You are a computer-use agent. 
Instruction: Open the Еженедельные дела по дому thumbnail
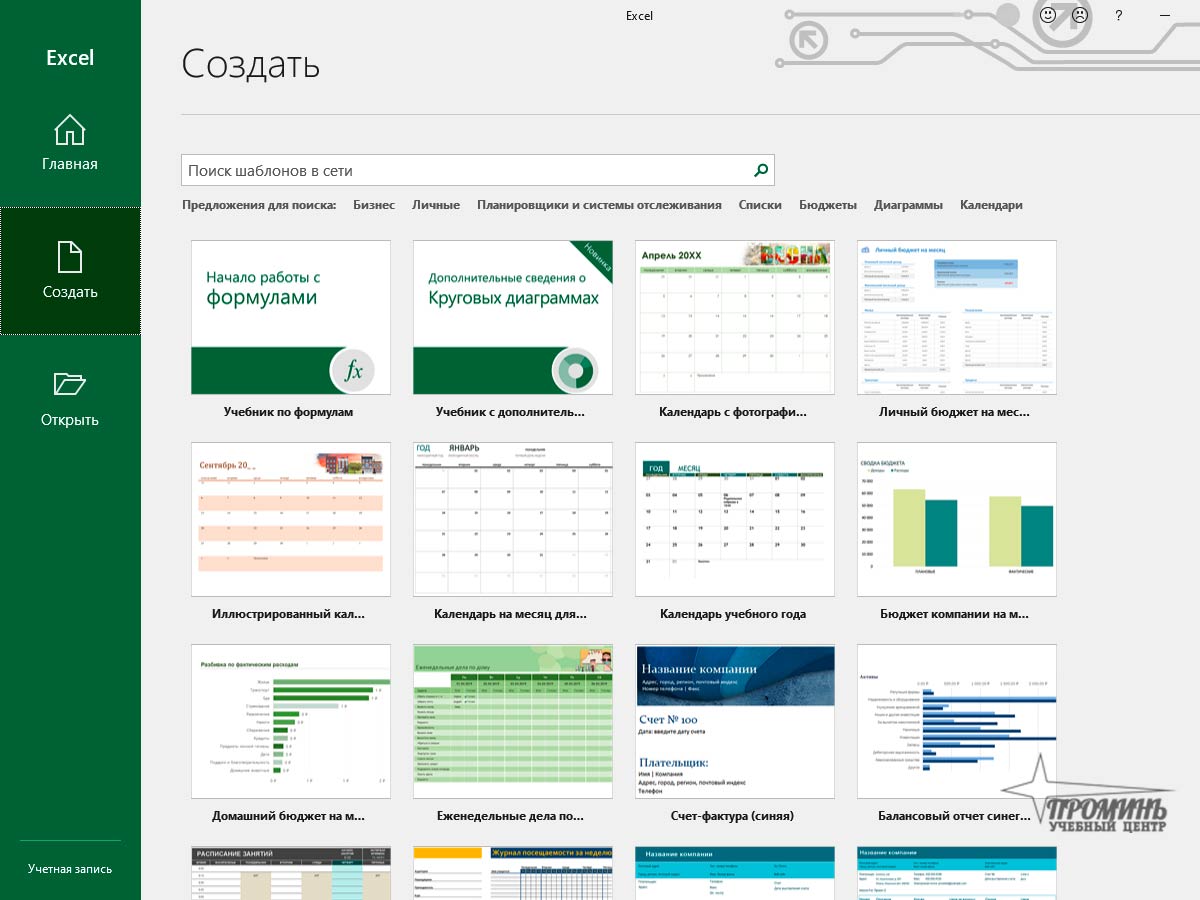tap(513, 721)
